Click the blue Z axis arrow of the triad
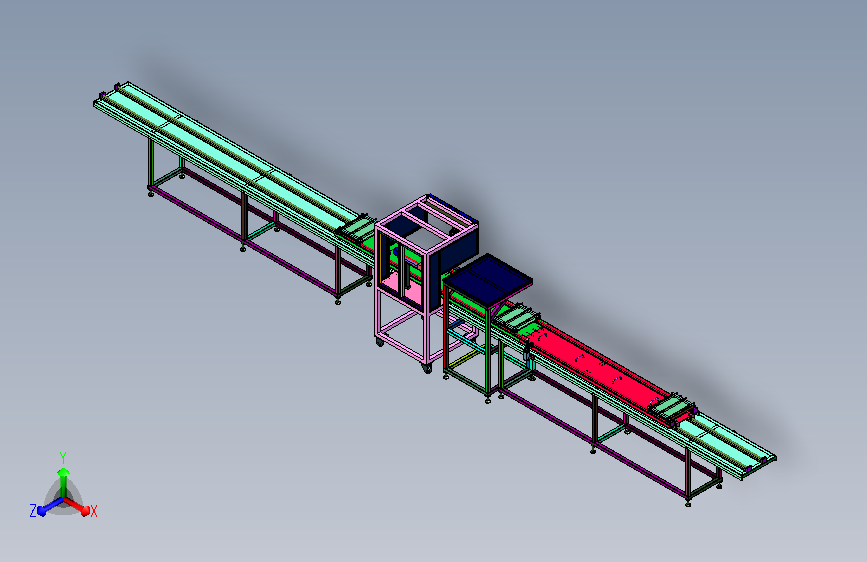867x562 pixels. point(48,507)
